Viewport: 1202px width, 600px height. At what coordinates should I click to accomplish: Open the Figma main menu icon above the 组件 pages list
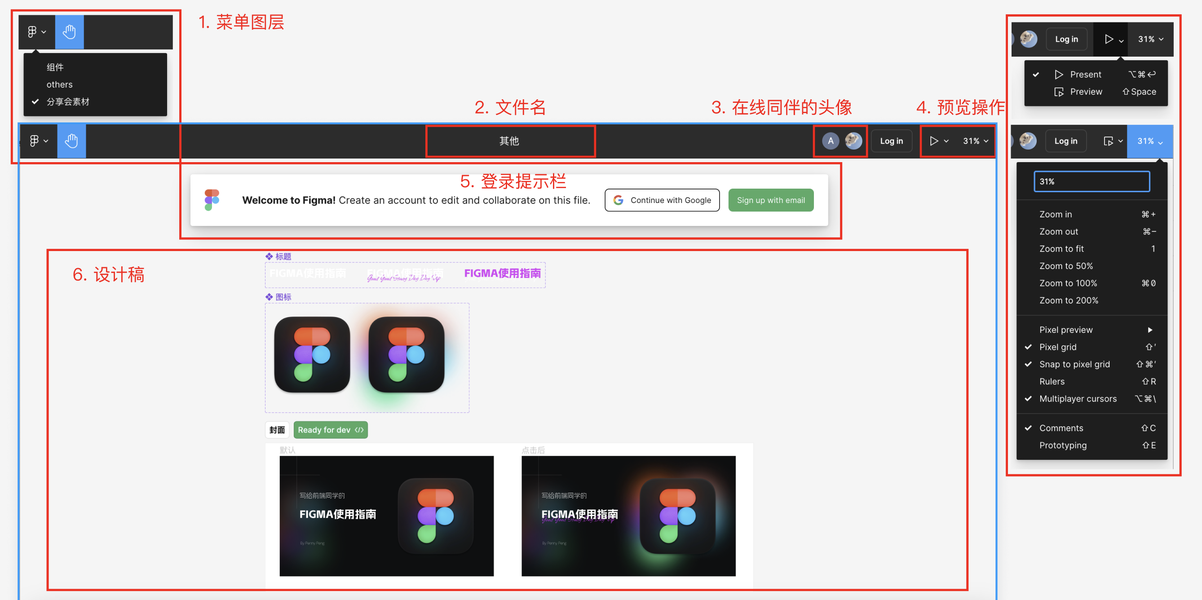point(36,32)
